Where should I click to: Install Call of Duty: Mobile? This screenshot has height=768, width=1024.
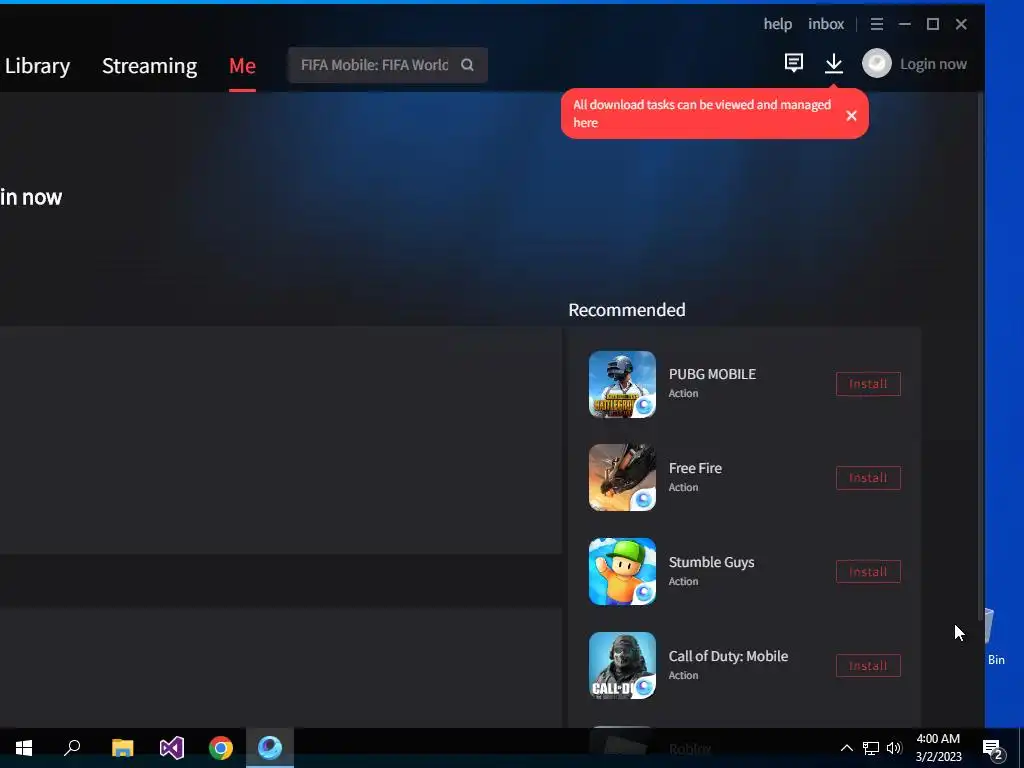pyautogui.click(x=868, y=666)
